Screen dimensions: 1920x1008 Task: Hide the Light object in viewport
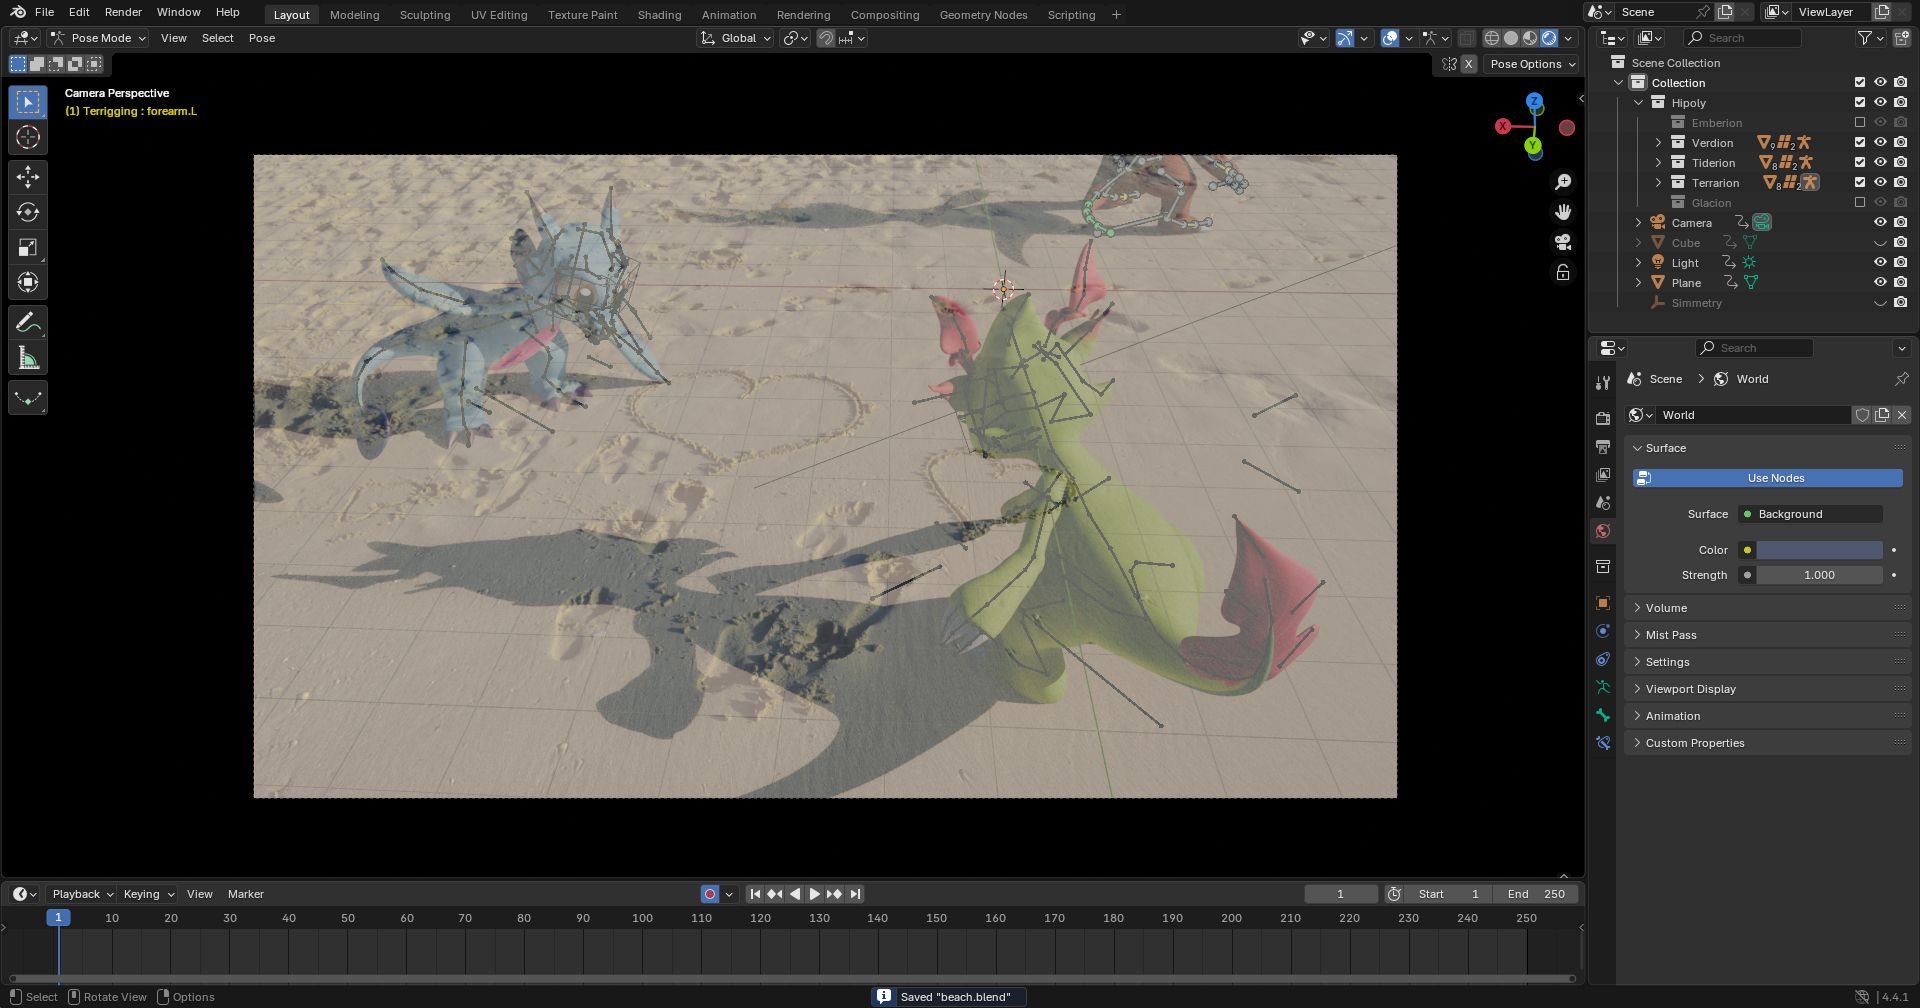tap(1880, 263)
